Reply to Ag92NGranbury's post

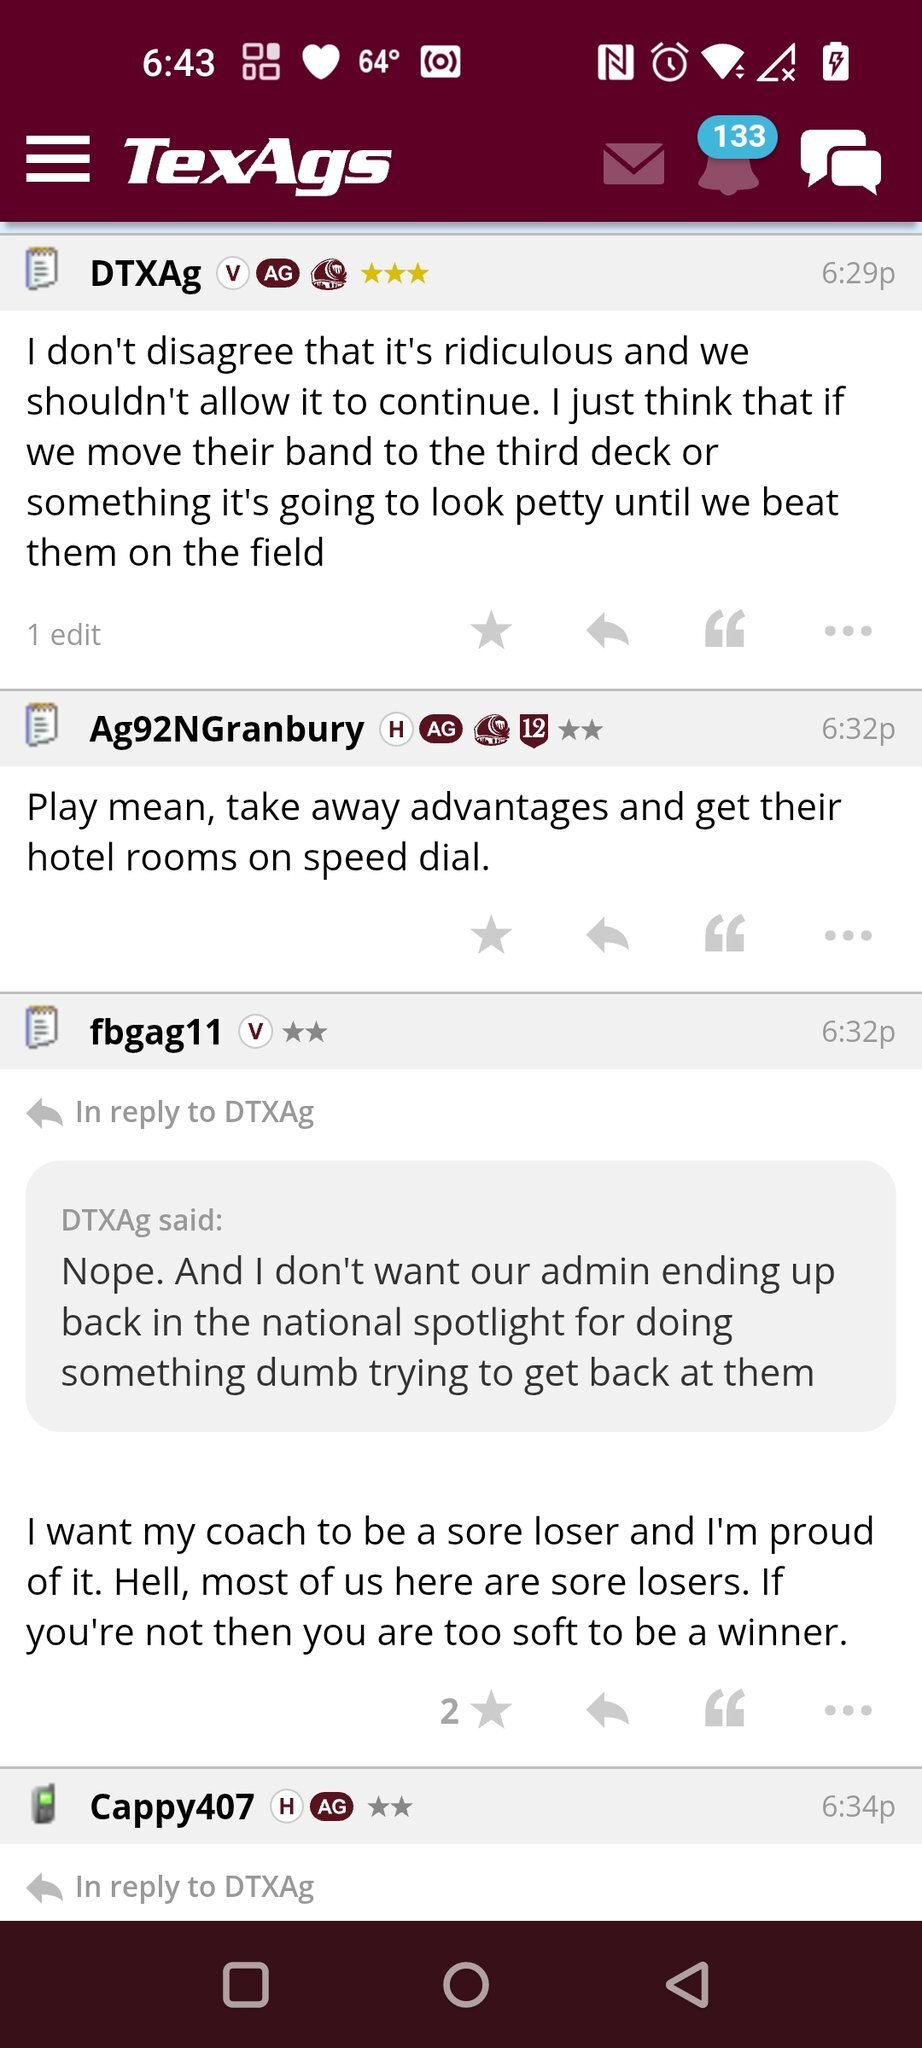[607, 936]
